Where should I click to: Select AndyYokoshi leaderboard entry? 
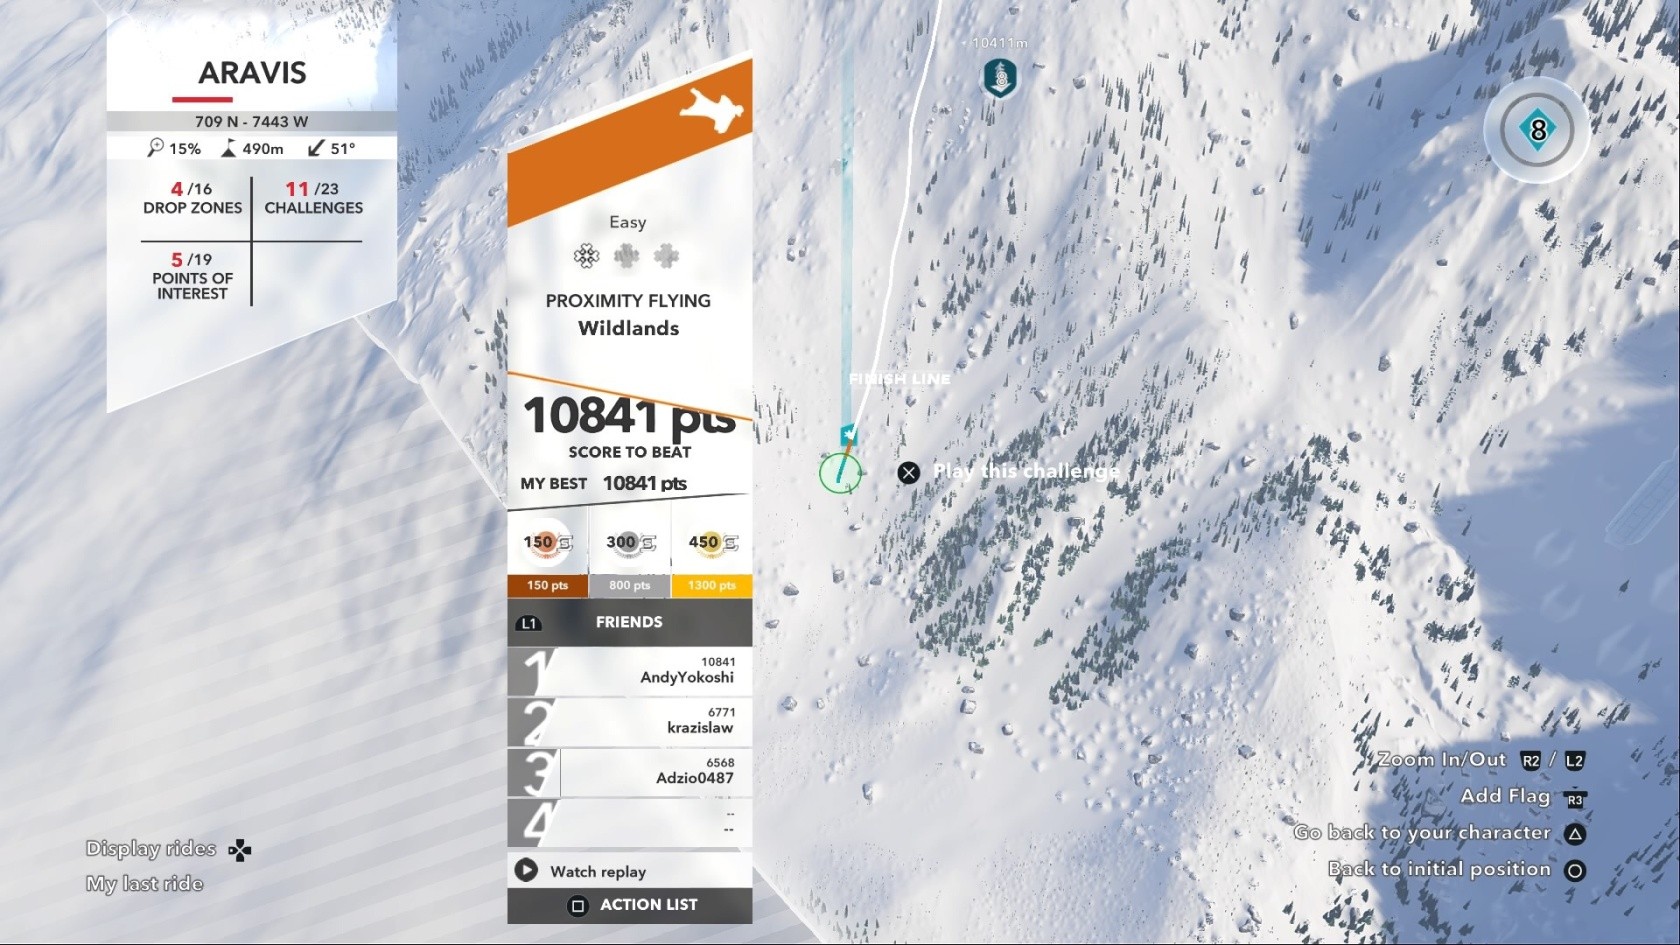pyautogui.click(x=629, y=671)
